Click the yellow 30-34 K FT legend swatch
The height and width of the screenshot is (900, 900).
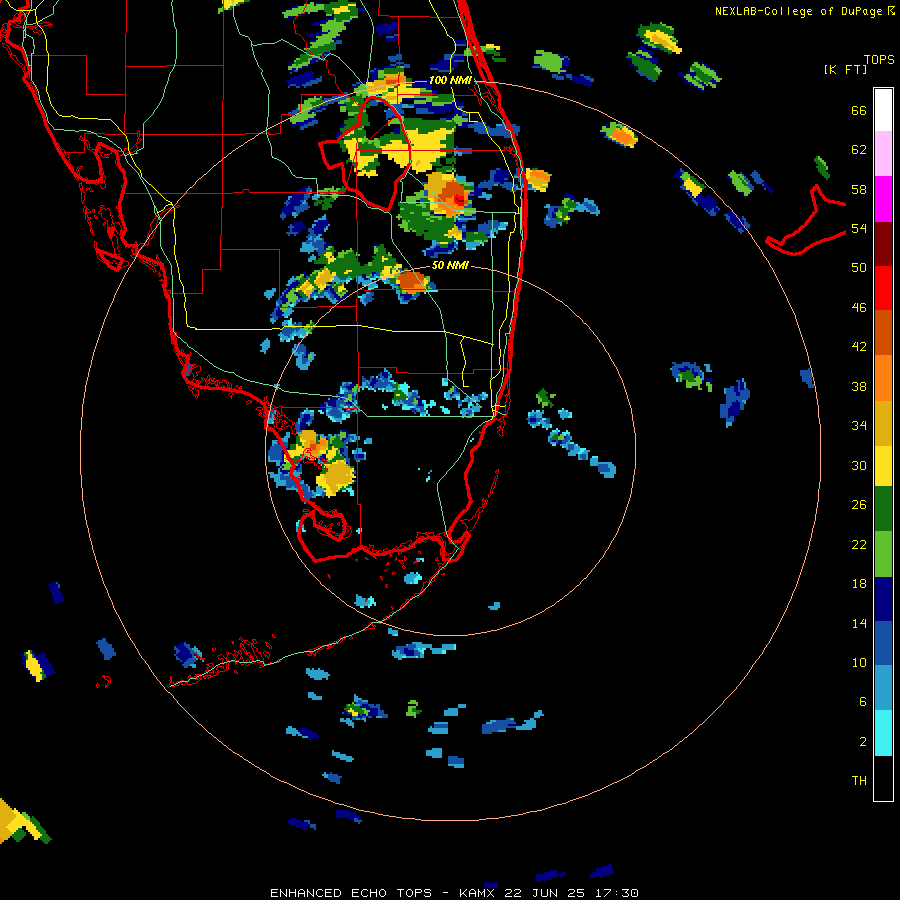pos(883,466)
